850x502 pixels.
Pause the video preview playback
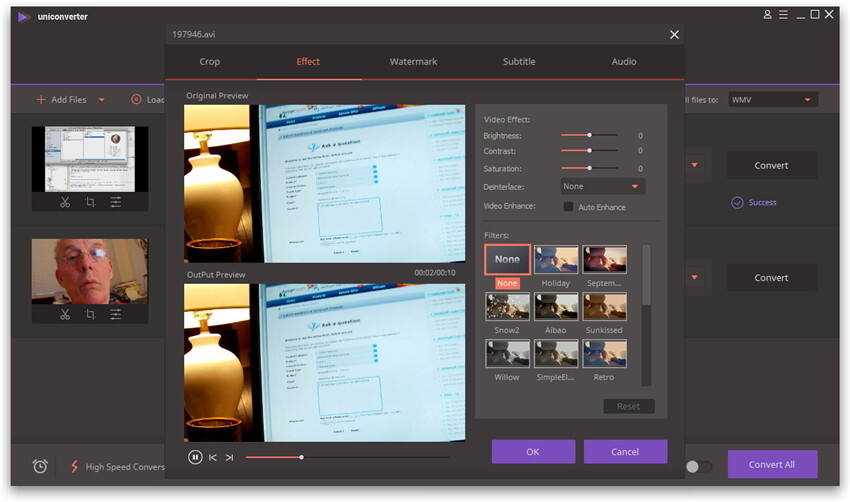point(195,457)
